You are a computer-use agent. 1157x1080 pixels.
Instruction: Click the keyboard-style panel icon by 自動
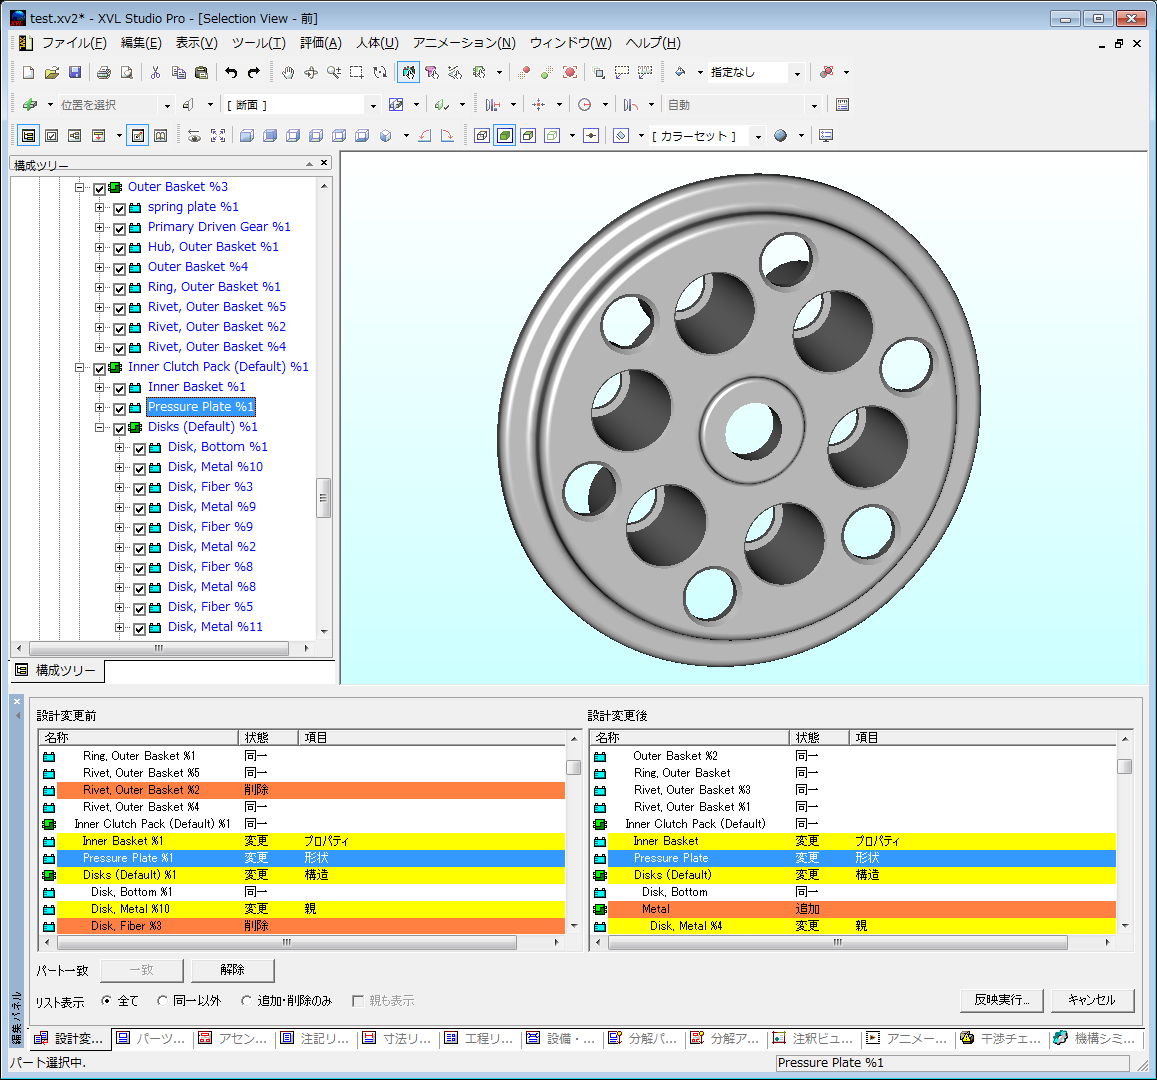pyautogui.click(x=843, y=105)
